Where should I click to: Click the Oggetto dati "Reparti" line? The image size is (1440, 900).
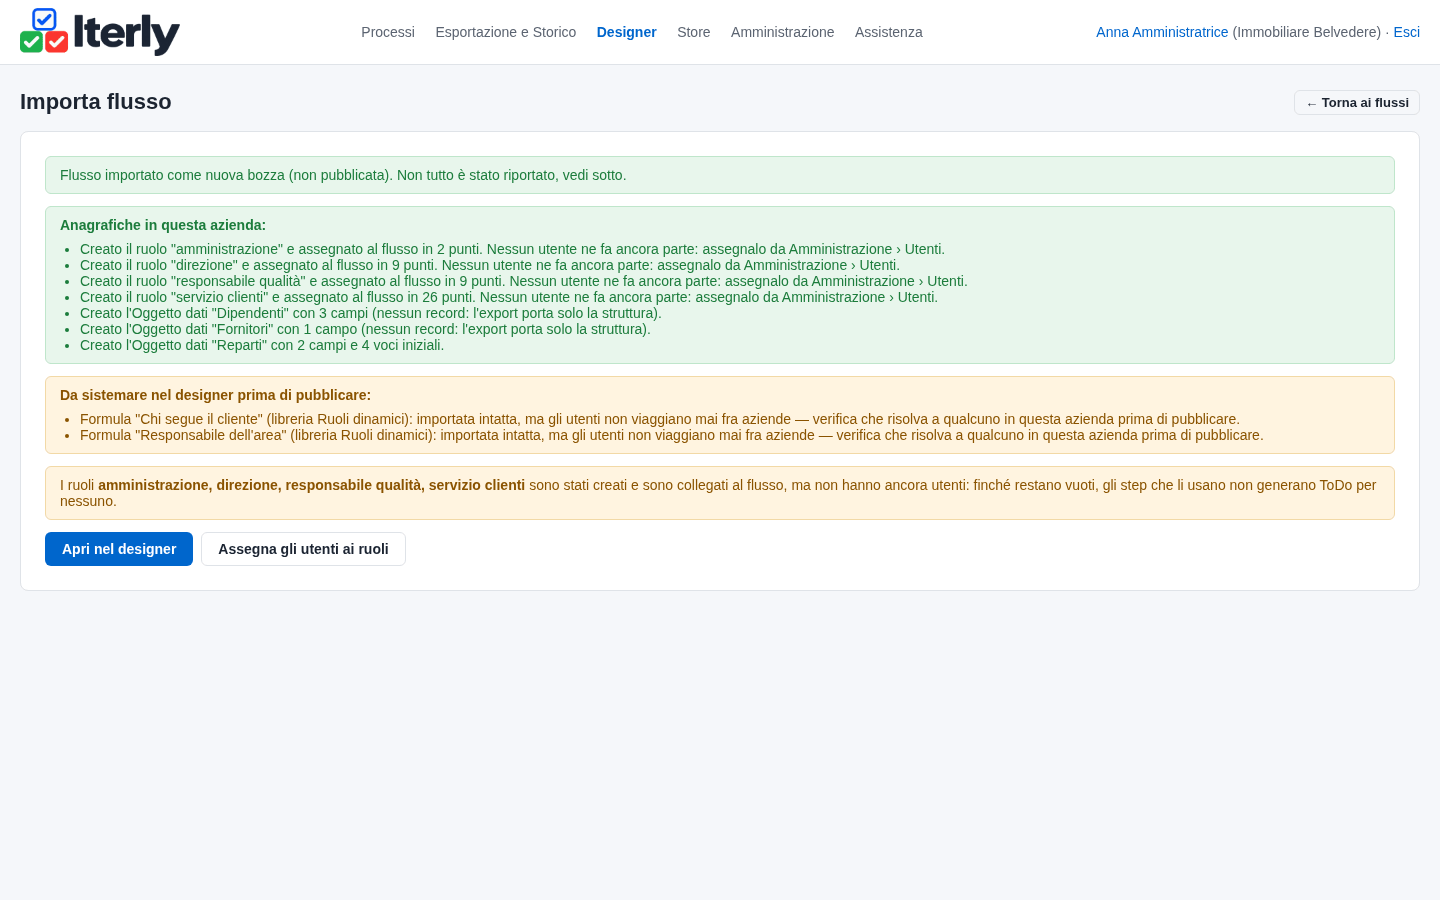click(x=262, y=345)
